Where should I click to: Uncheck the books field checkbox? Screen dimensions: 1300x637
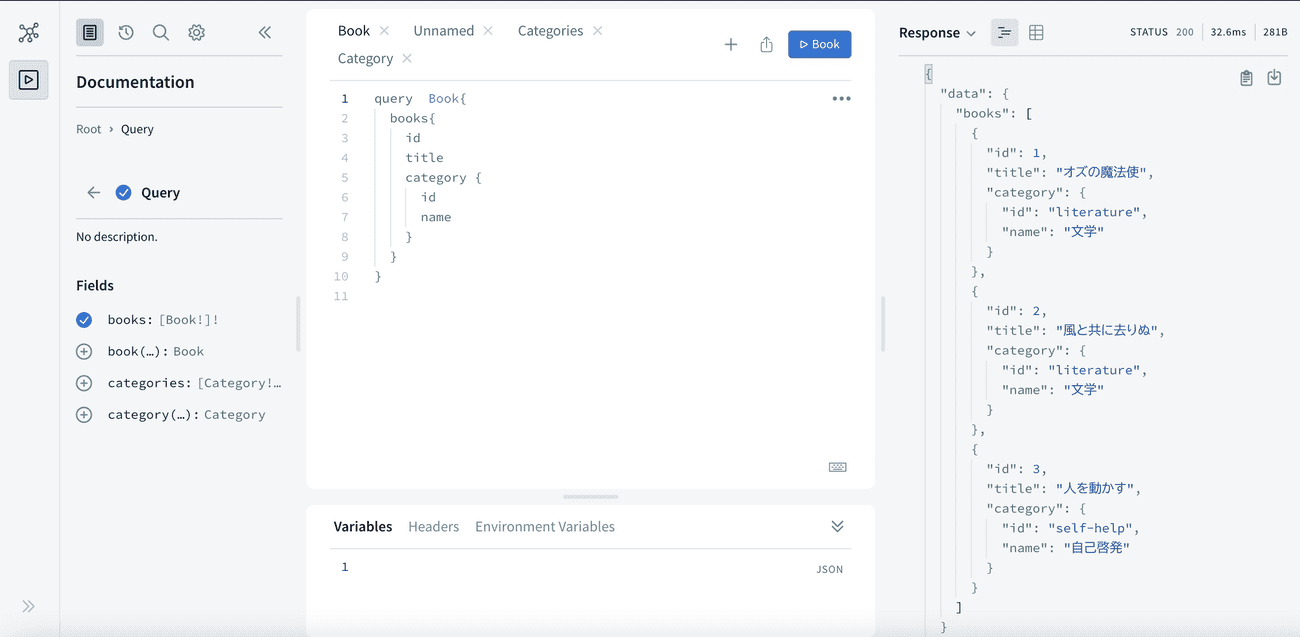(84, 320)
